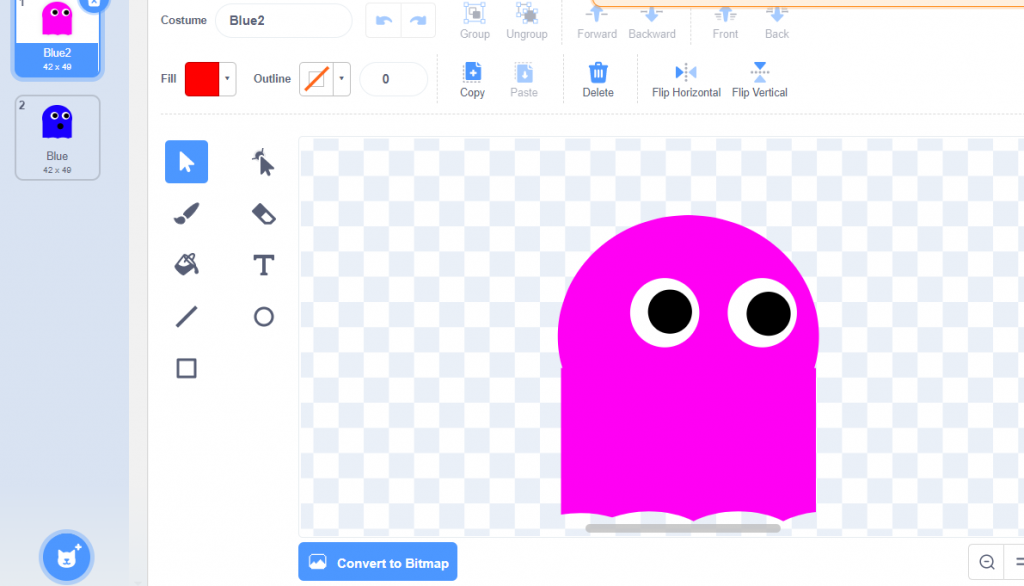Click the costume name field Blue2

tap(283, 20)
